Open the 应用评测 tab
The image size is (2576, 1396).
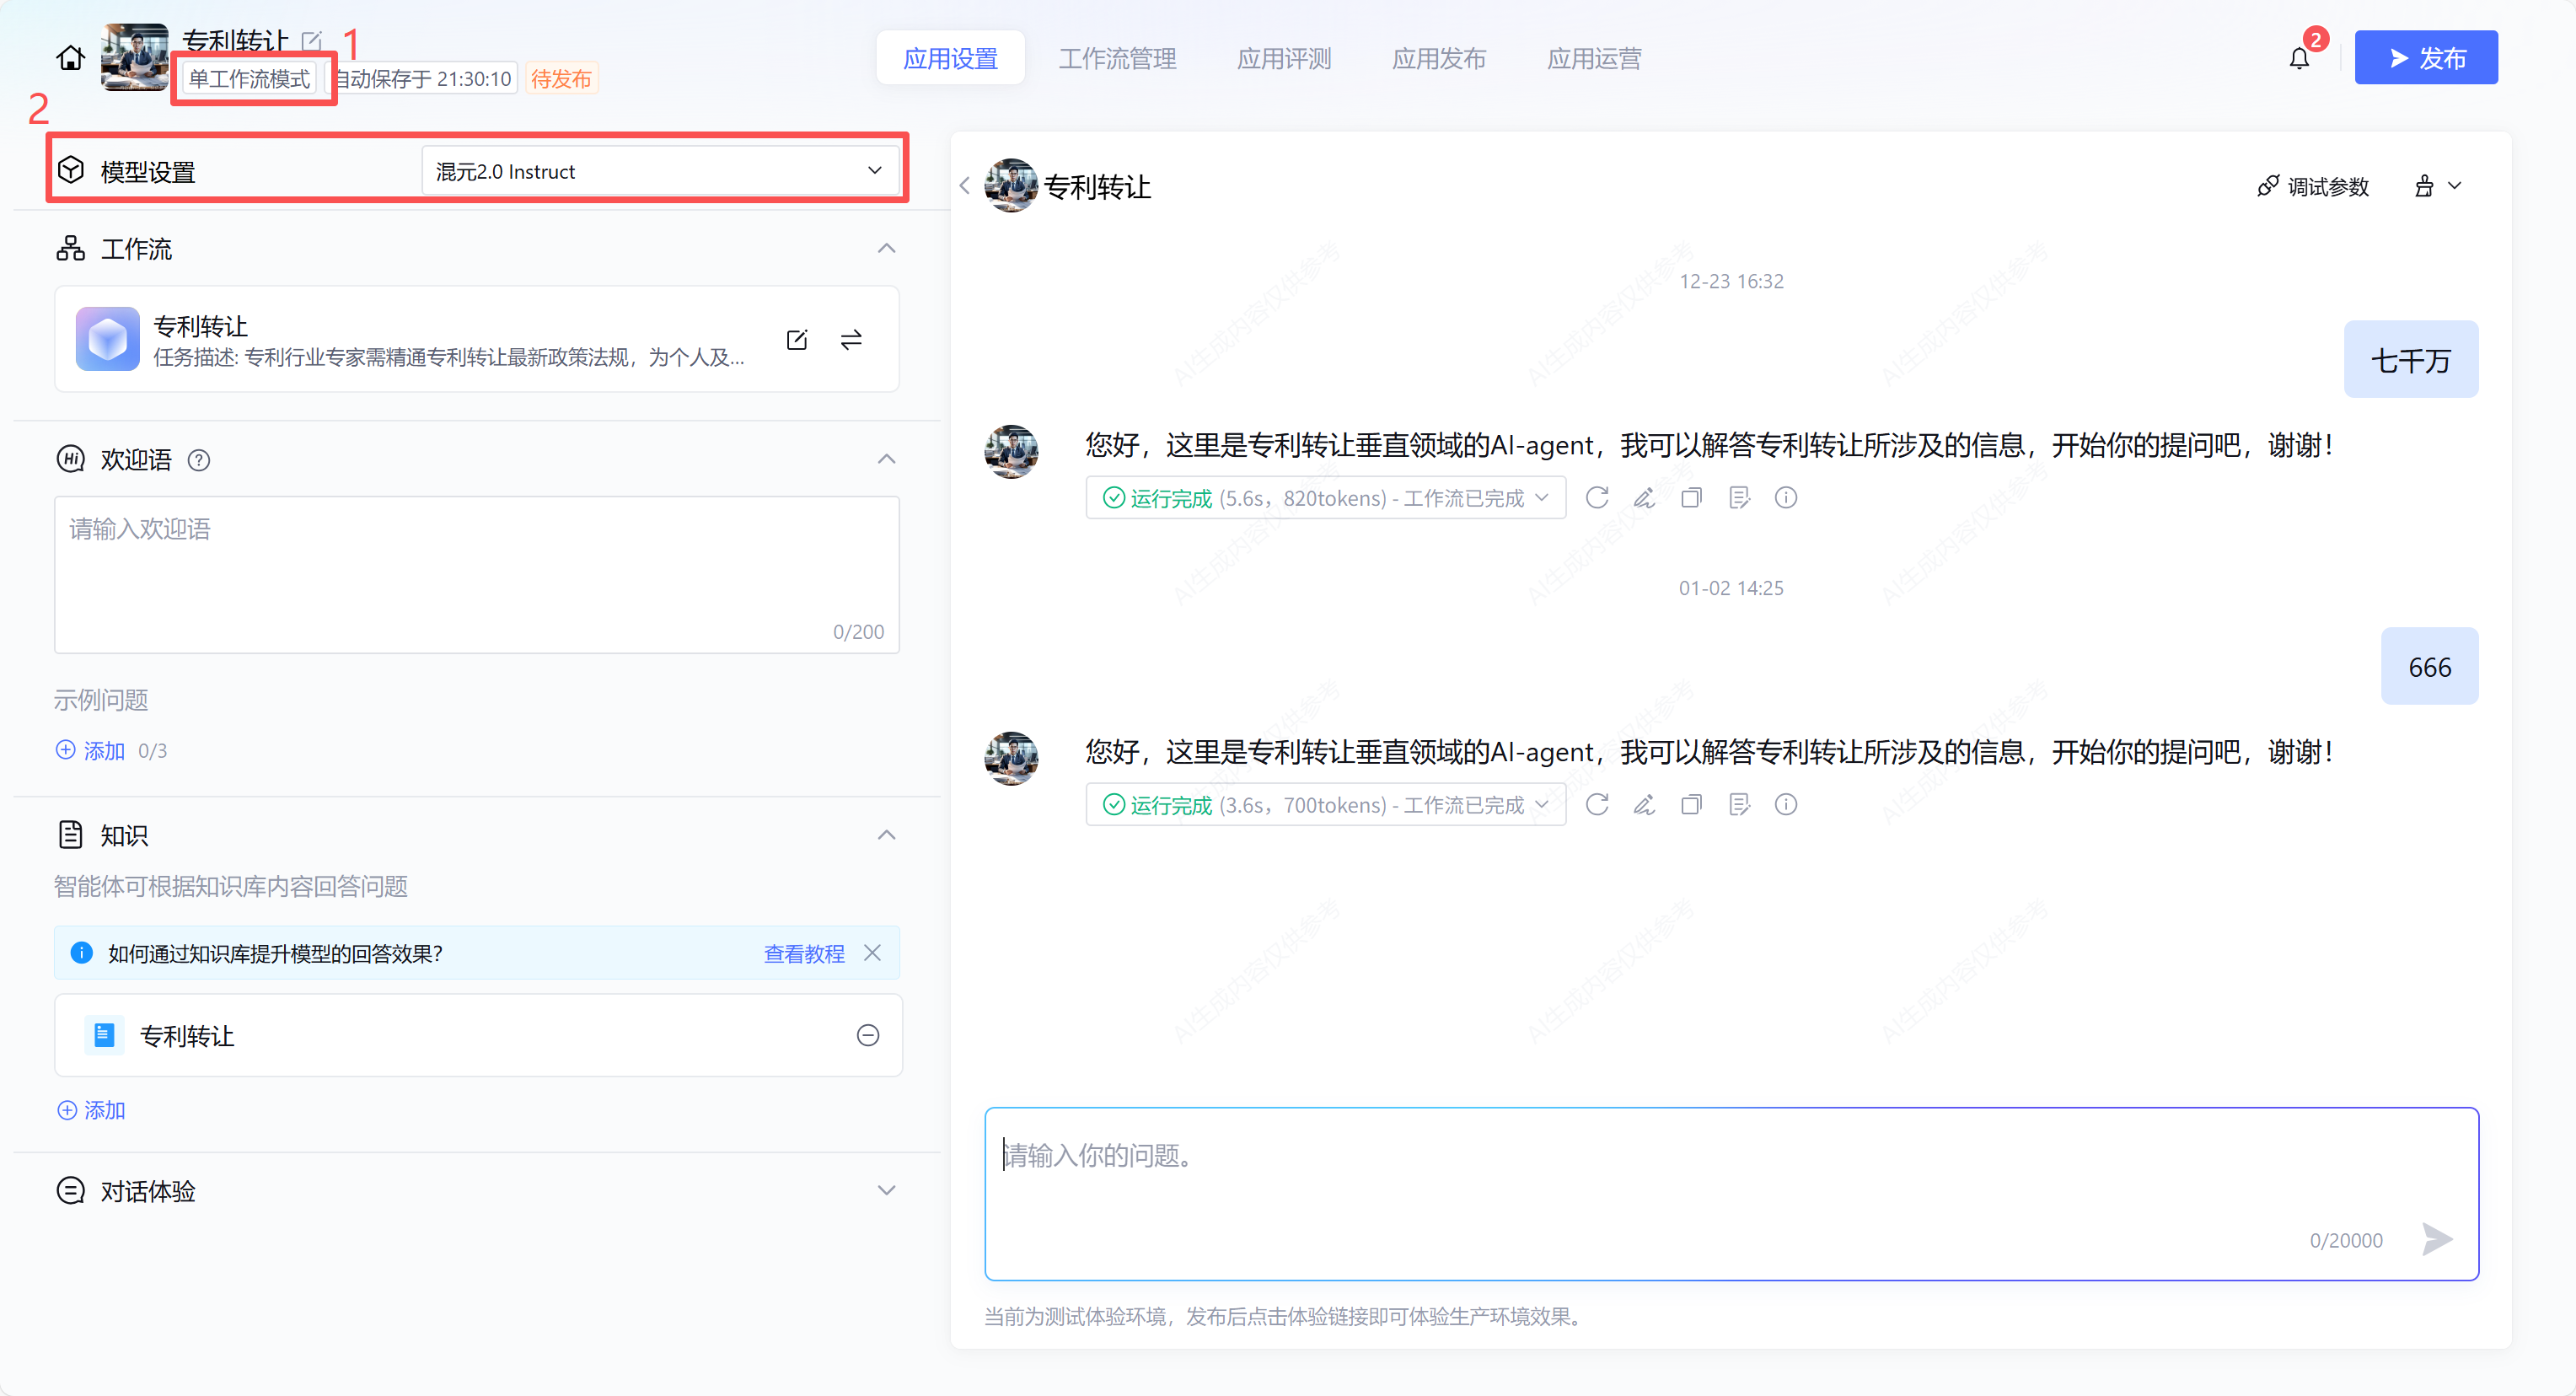(1284, 58)
